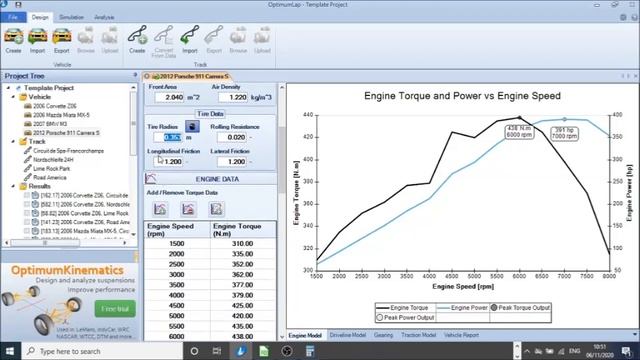Click the Vehicle Import icon
Image resolution: width=640 pixels, height=360 pixels.
[x=38, y=37]
